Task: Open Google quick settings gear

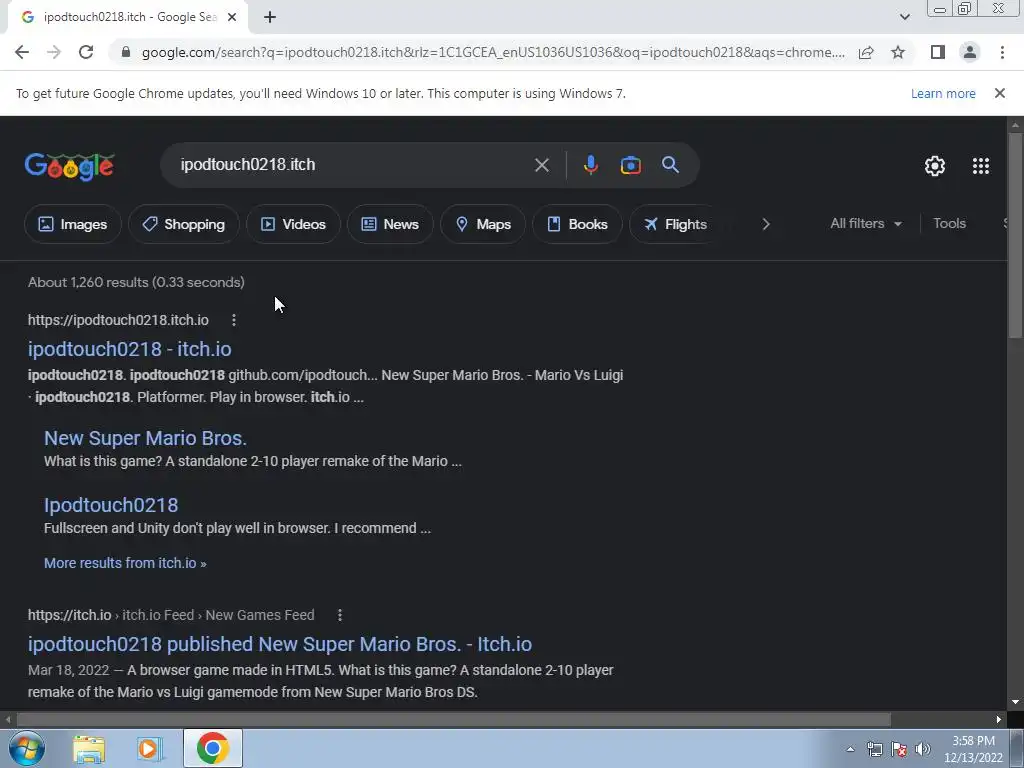Action: [x=935, y=166]
